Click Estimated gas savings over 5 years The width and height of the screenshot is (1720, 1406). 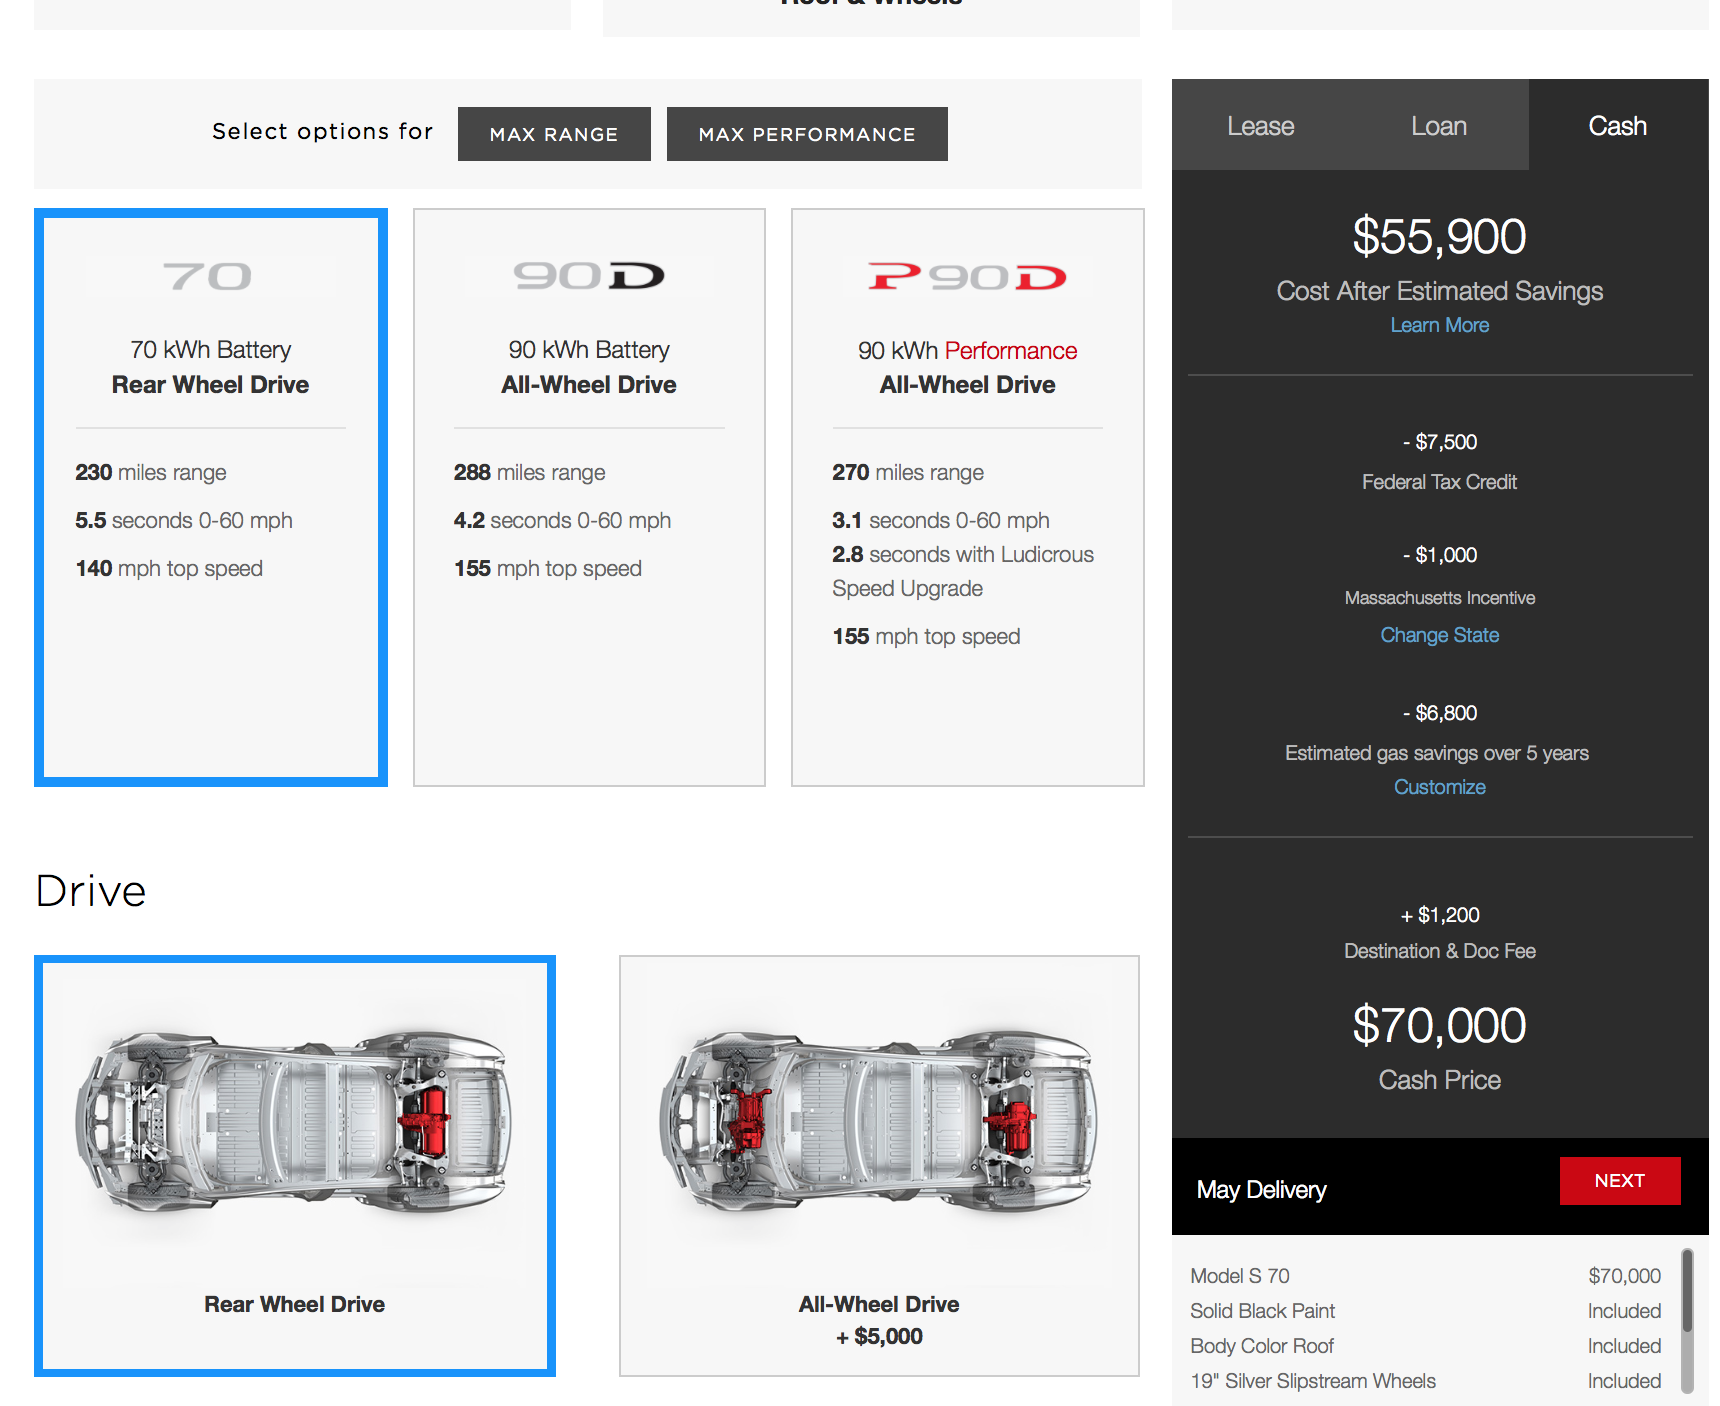1437,753
